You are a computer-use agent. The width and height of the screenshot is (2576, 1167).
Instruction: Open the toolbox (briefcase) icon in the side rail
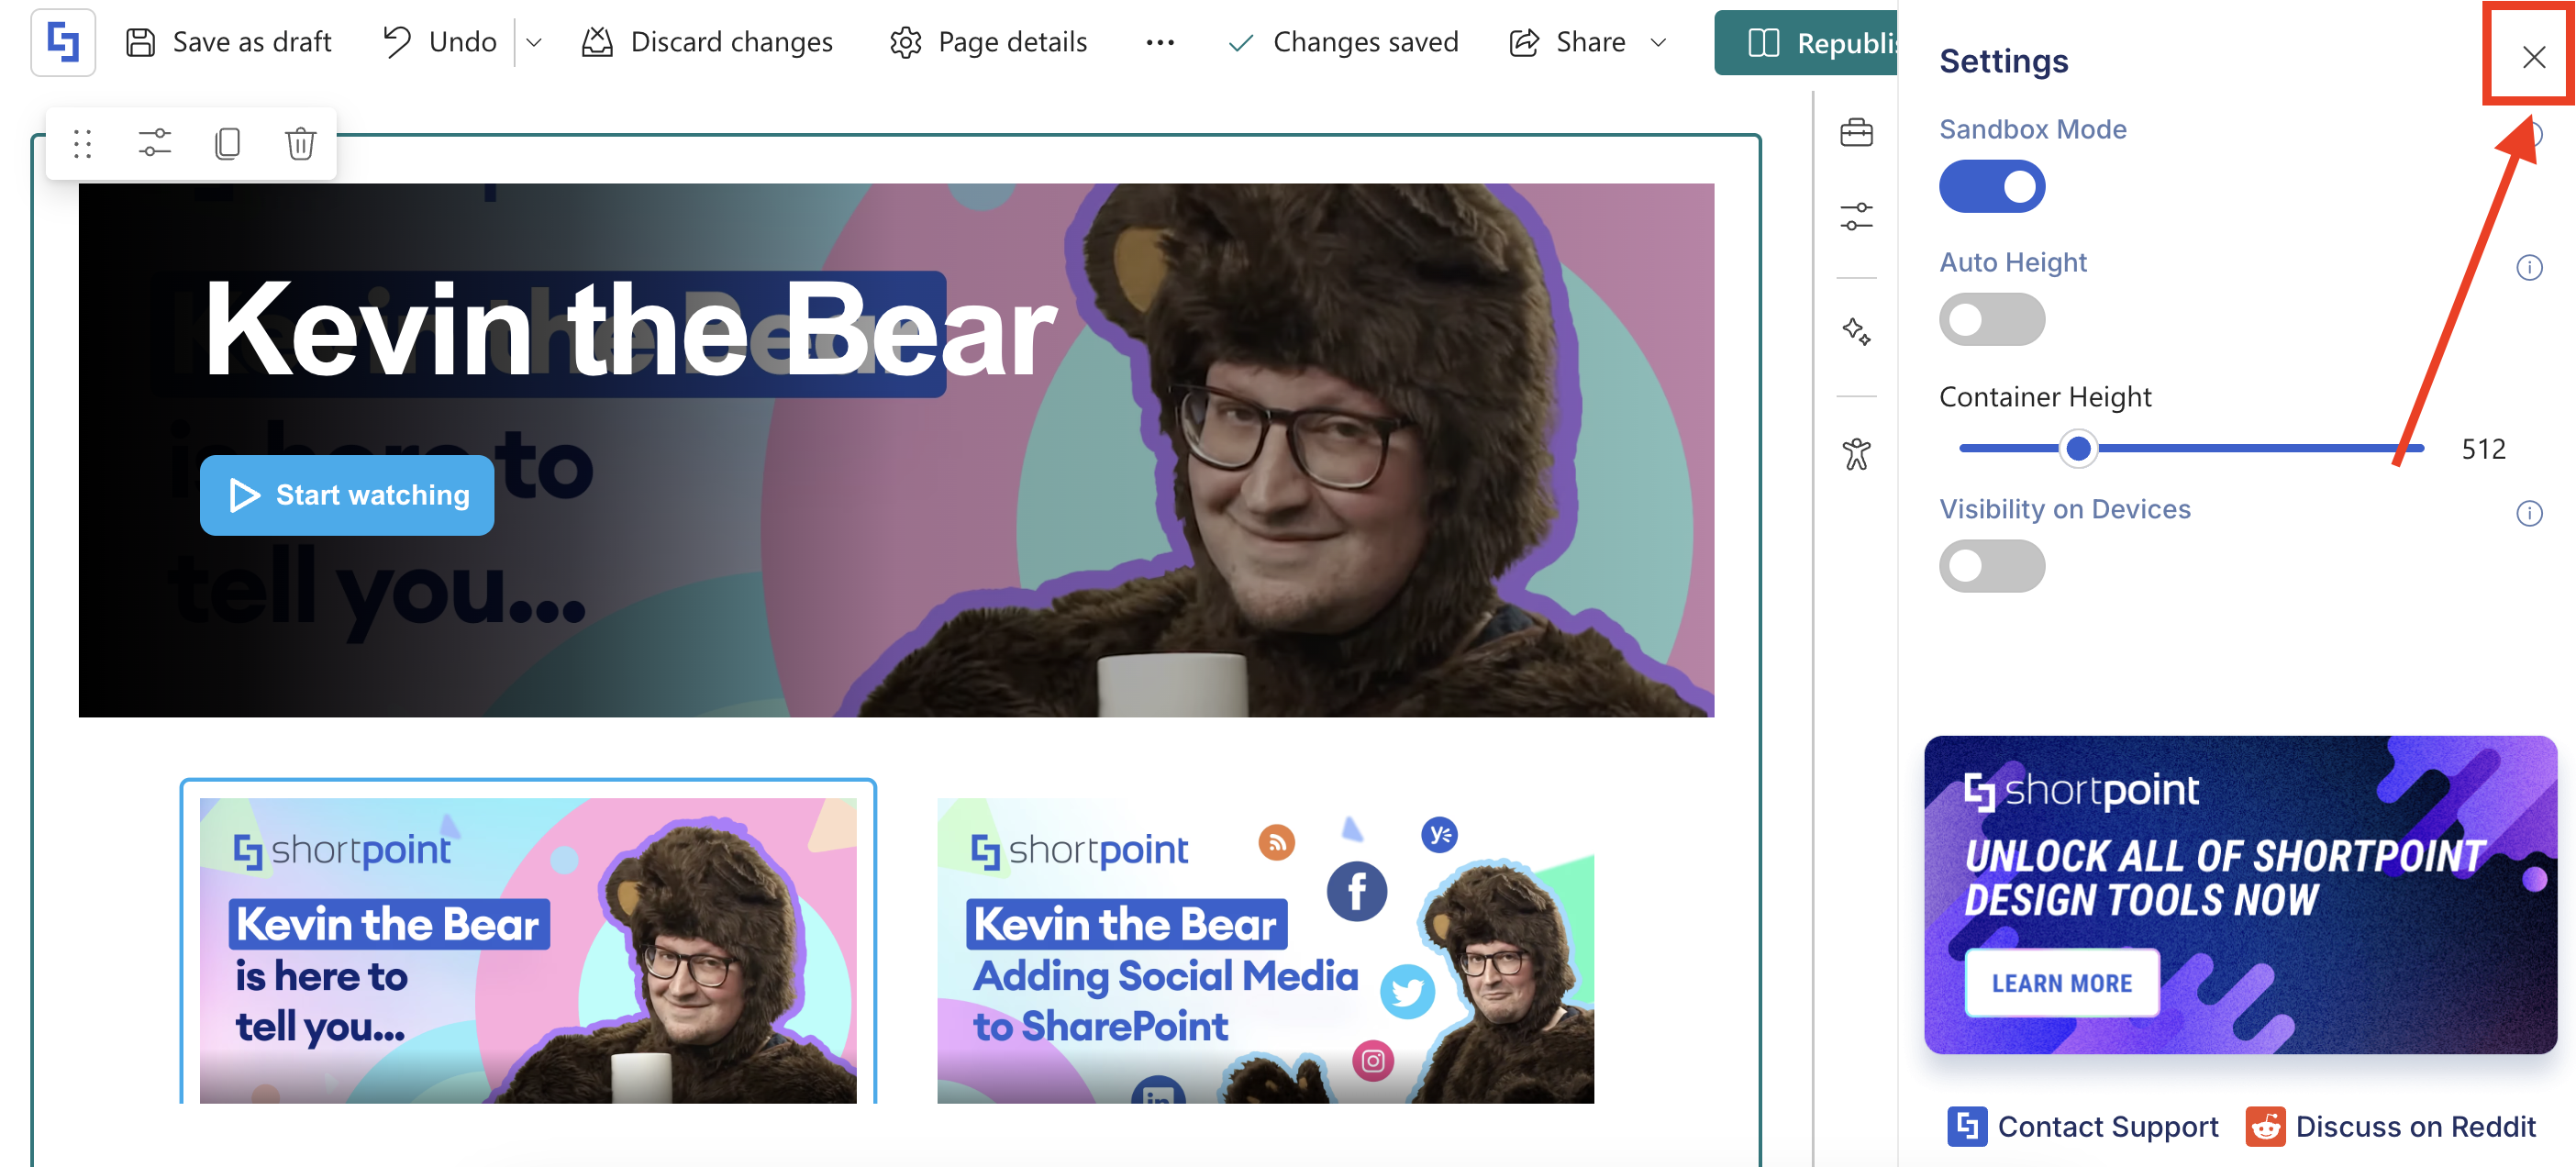pos(1856,133)
